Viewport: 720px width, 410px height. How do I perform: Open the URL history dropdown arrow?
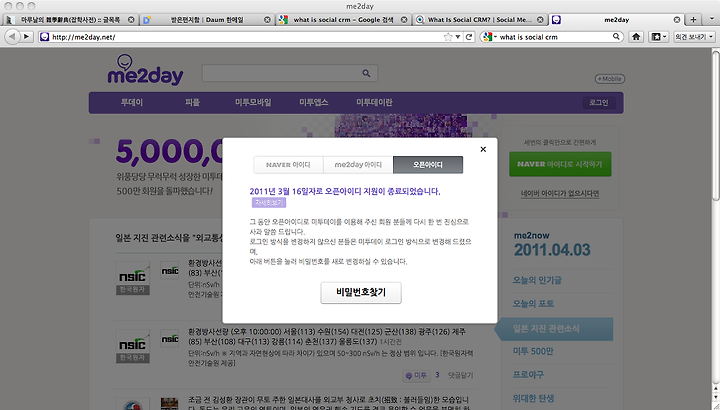pos(458,37)
